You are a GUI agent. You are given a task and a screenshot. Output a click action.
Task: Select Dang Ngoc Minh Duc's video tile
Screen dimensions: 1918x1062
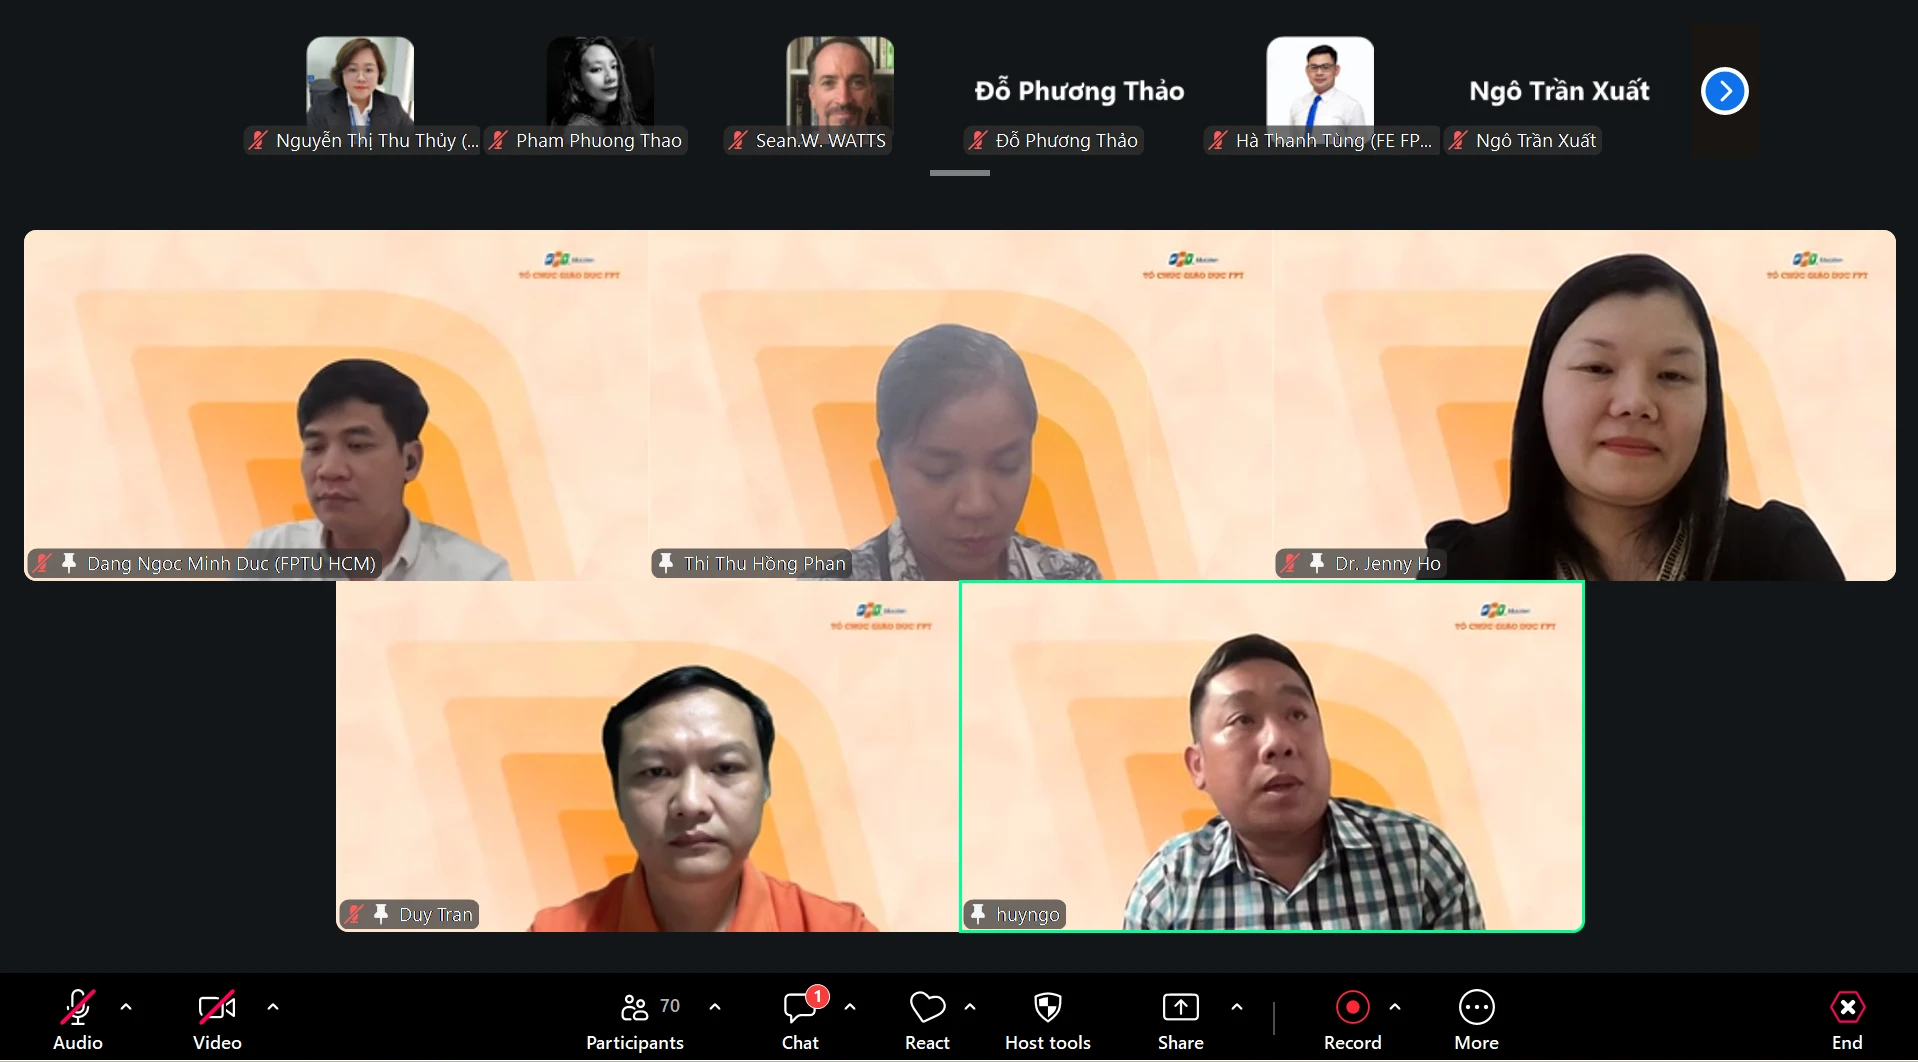coord(336,405)
